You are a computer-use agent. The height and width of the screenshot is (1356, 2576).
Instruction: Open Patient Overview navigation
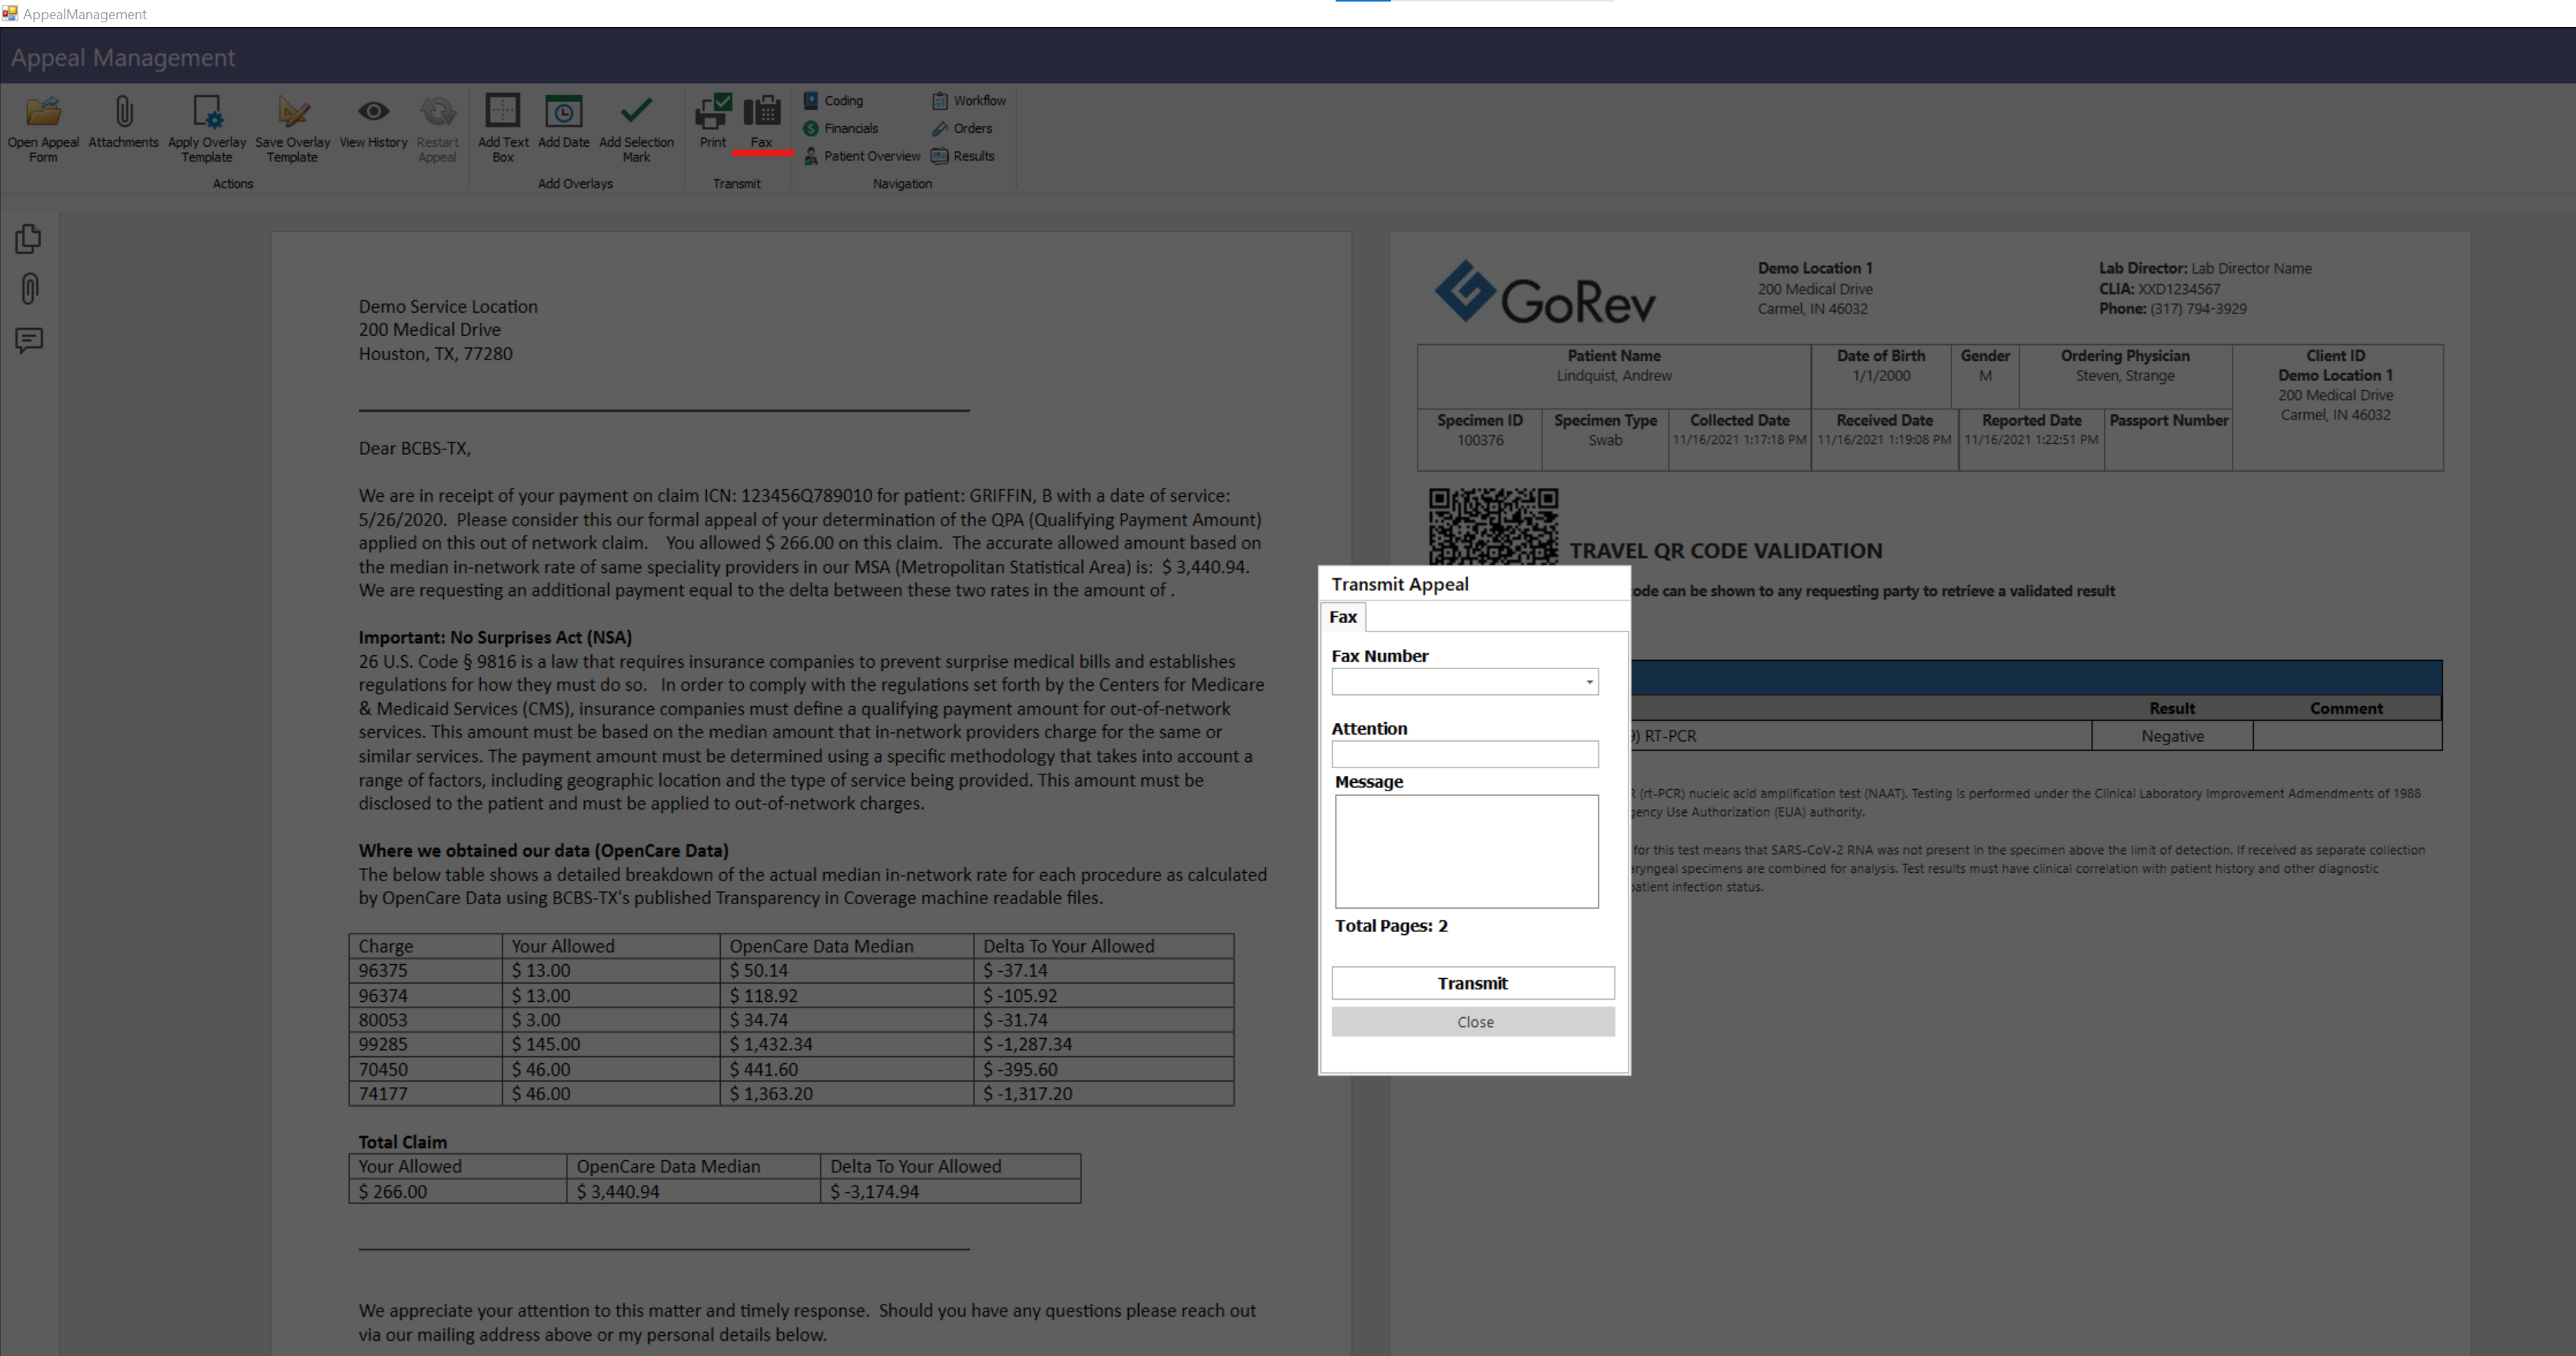862,156
